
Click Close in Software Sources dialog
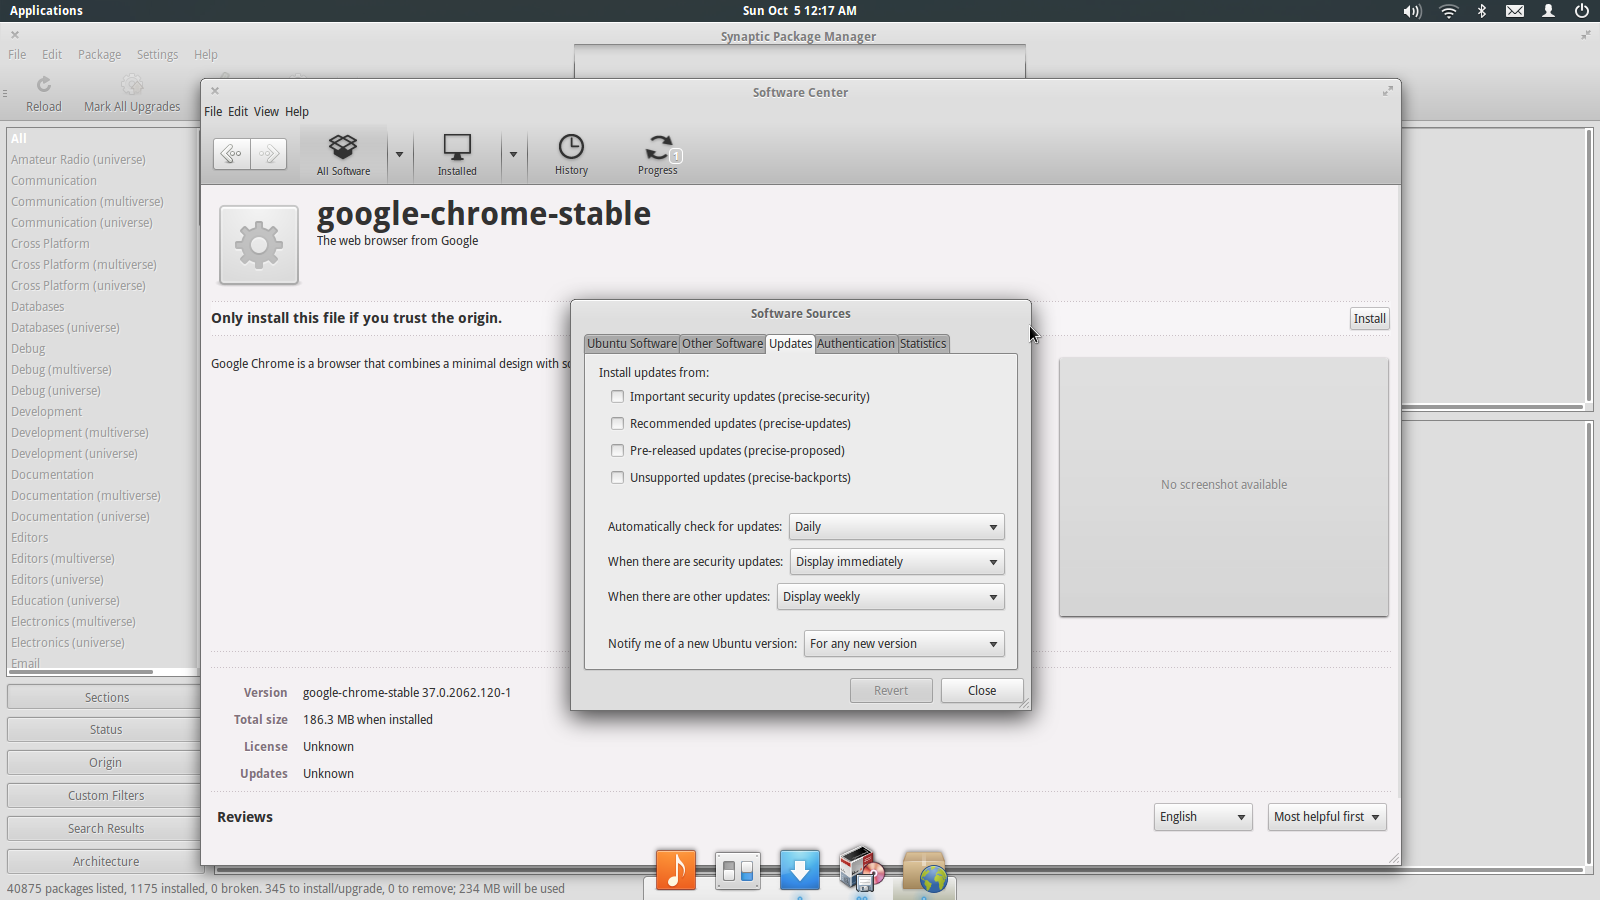click(982, 691)
